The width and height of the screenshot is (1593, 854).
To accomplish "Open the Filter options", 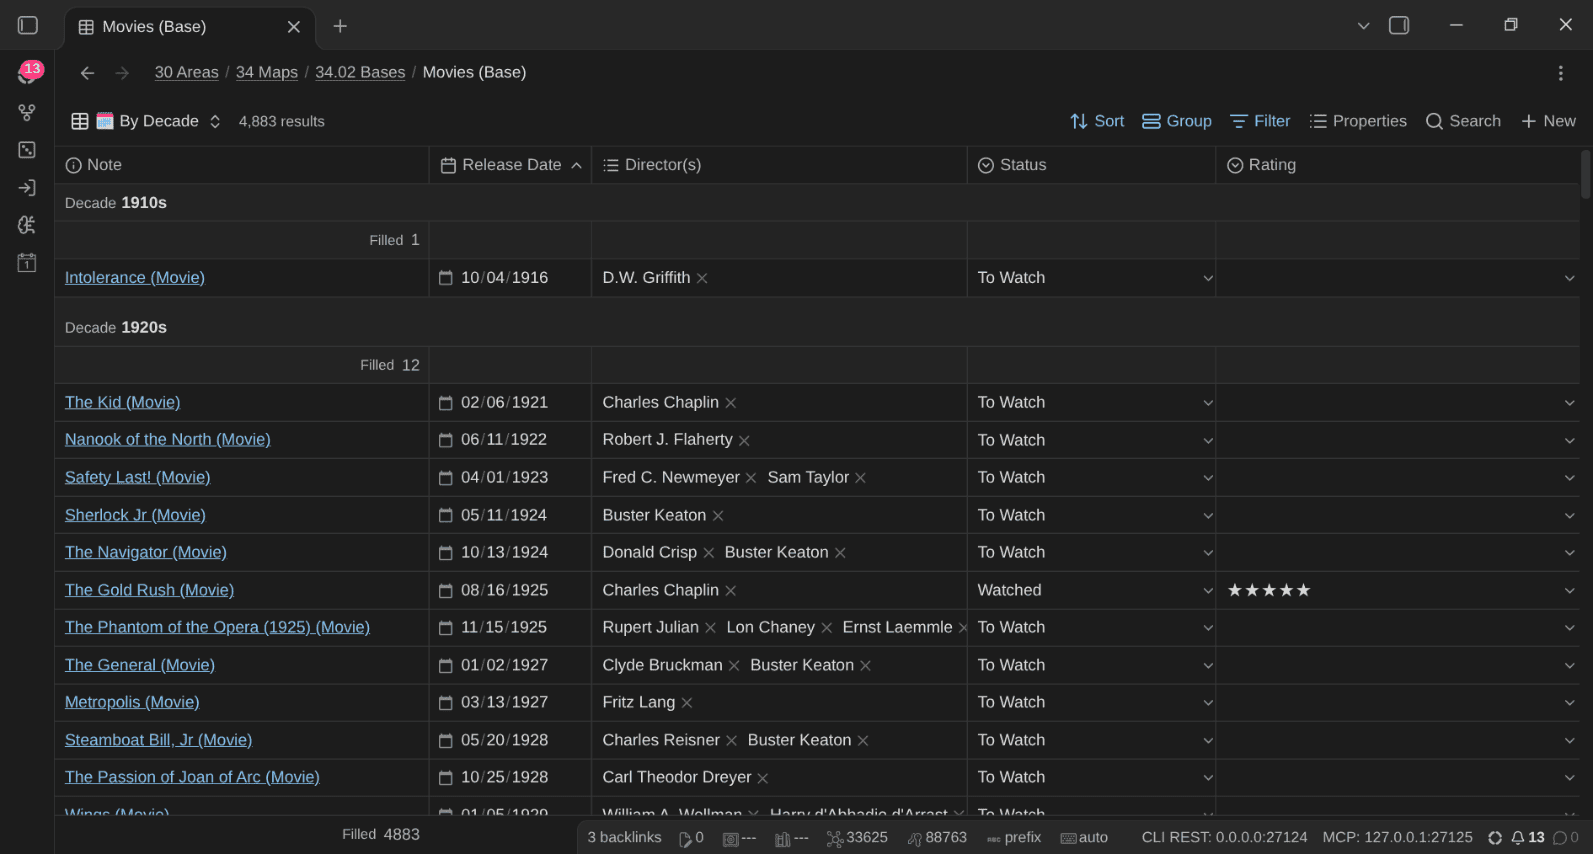I will point(1260,121).
